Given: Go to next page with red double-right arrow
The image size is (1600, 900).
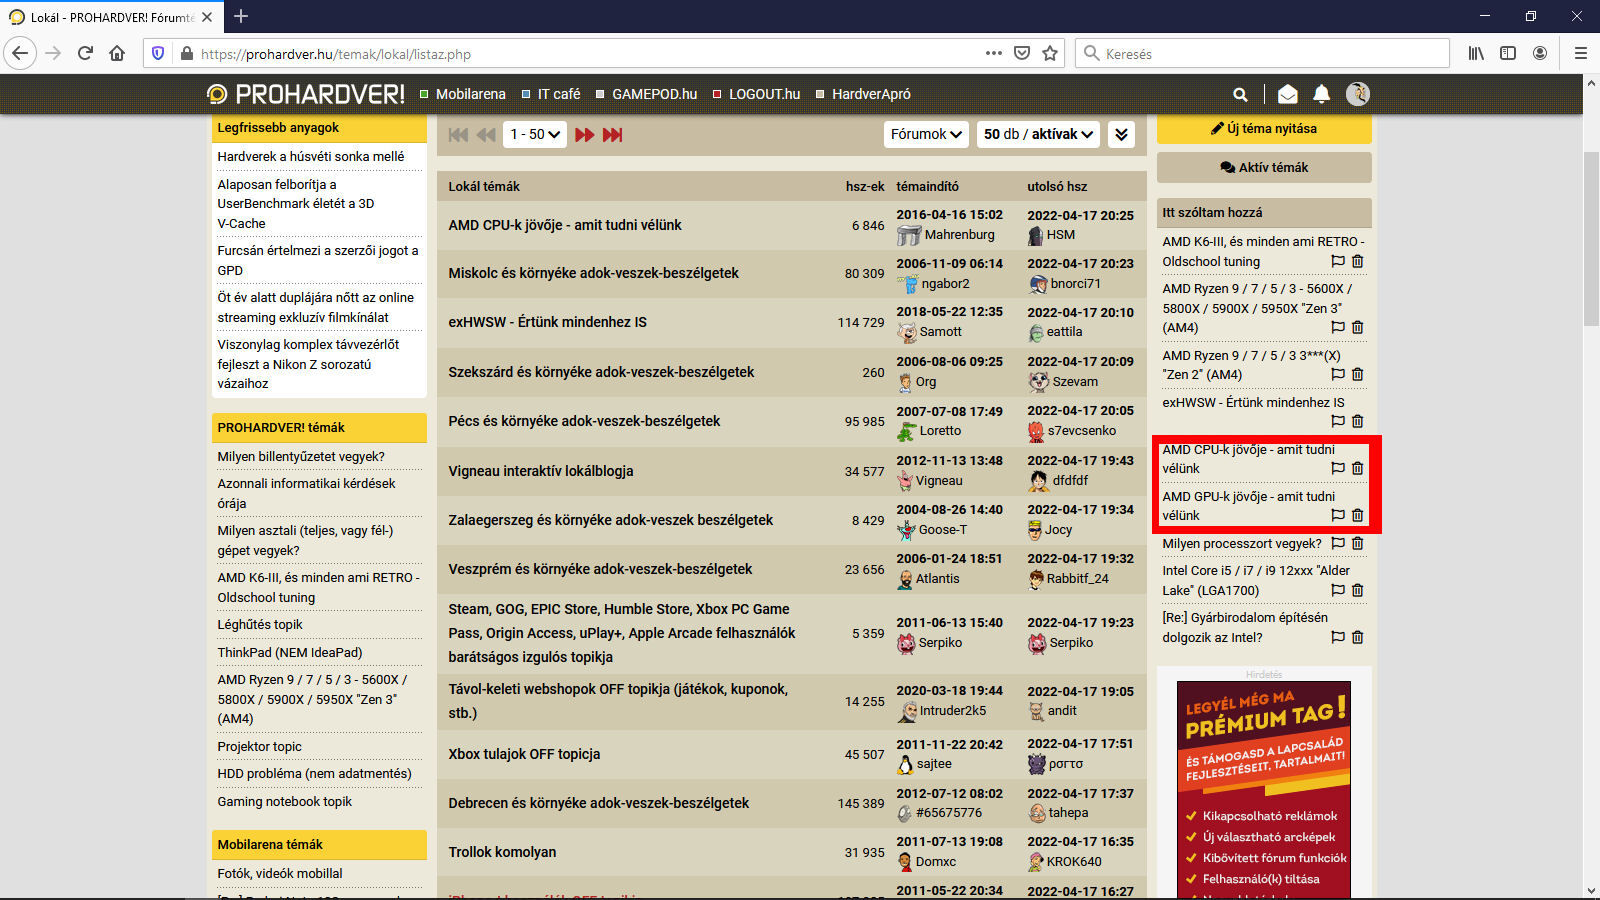Looking at the screenshot, I should point(585,135).
